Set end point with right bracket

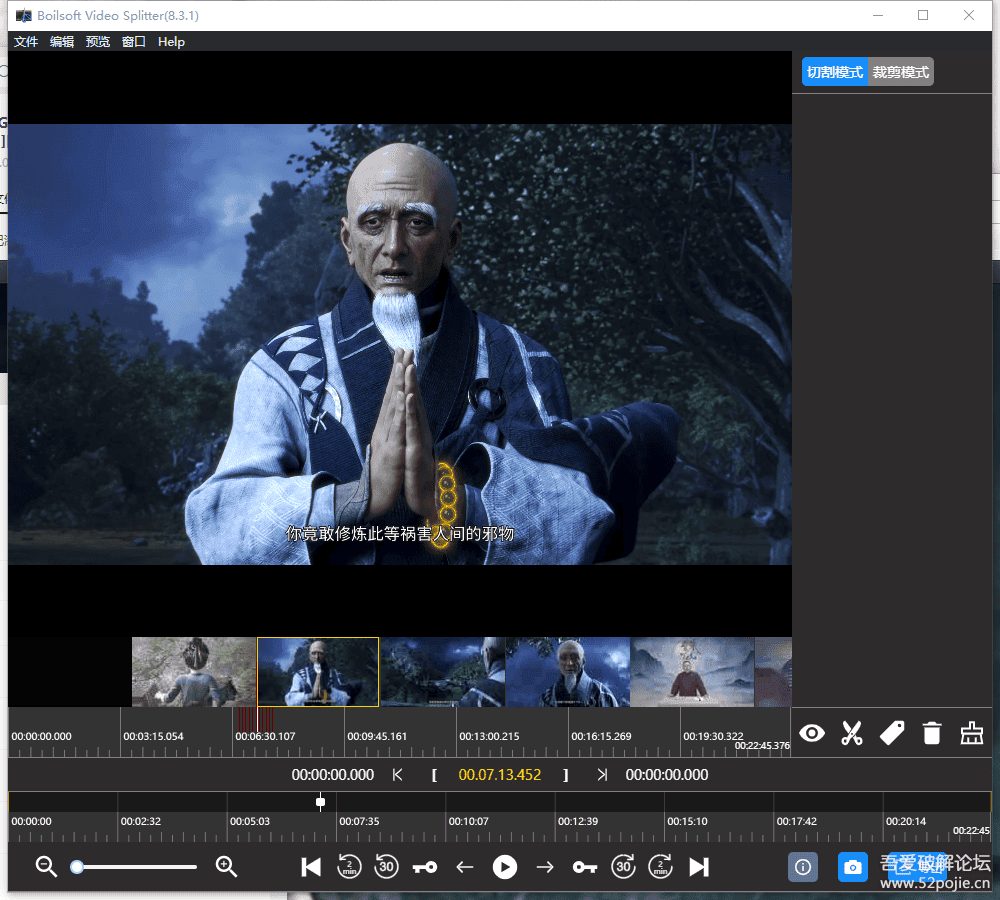coord(566,775)
